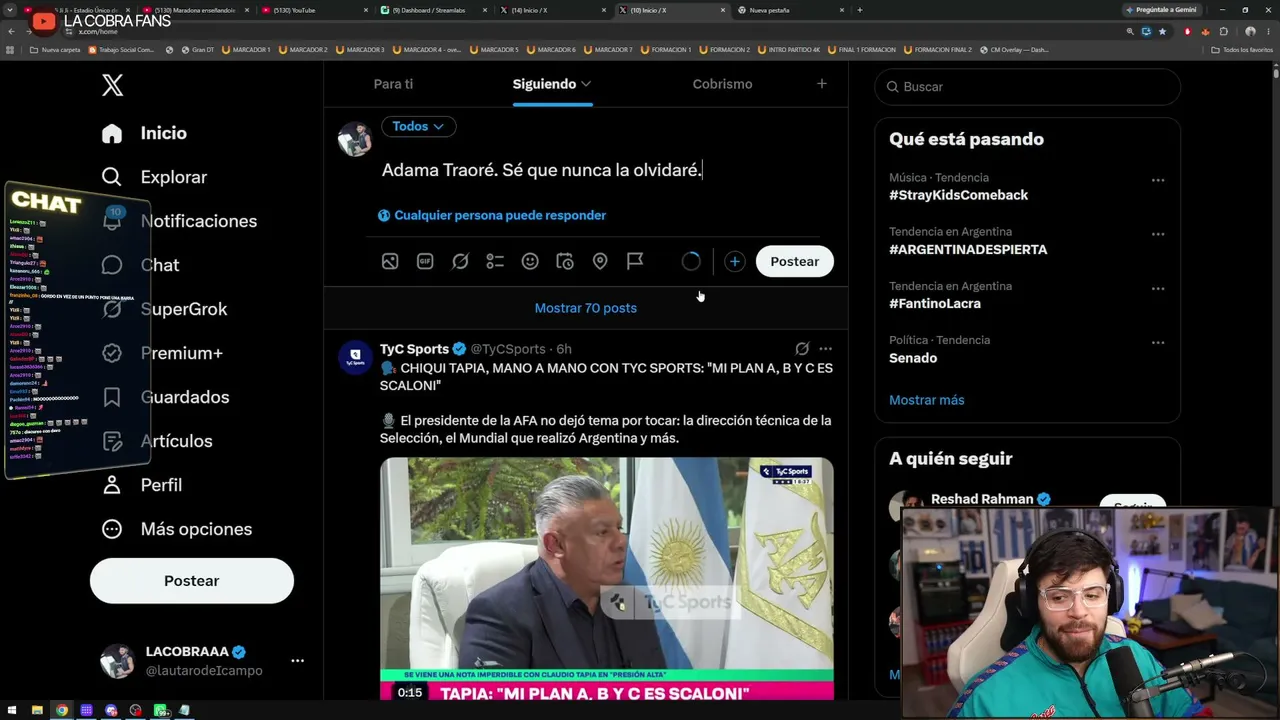This screenshot has width=1280, height=720.
Task: Click the Grok icon on TyC Sports post
Action: 802,349
